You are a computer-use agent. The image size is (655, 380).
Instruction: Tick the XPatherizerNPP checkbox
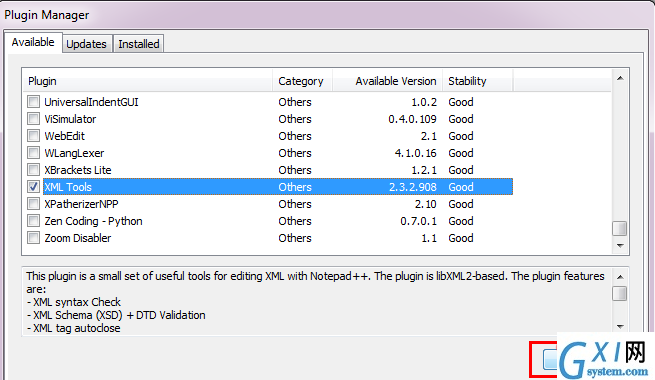pyautogui.click(x=33, y=204)
